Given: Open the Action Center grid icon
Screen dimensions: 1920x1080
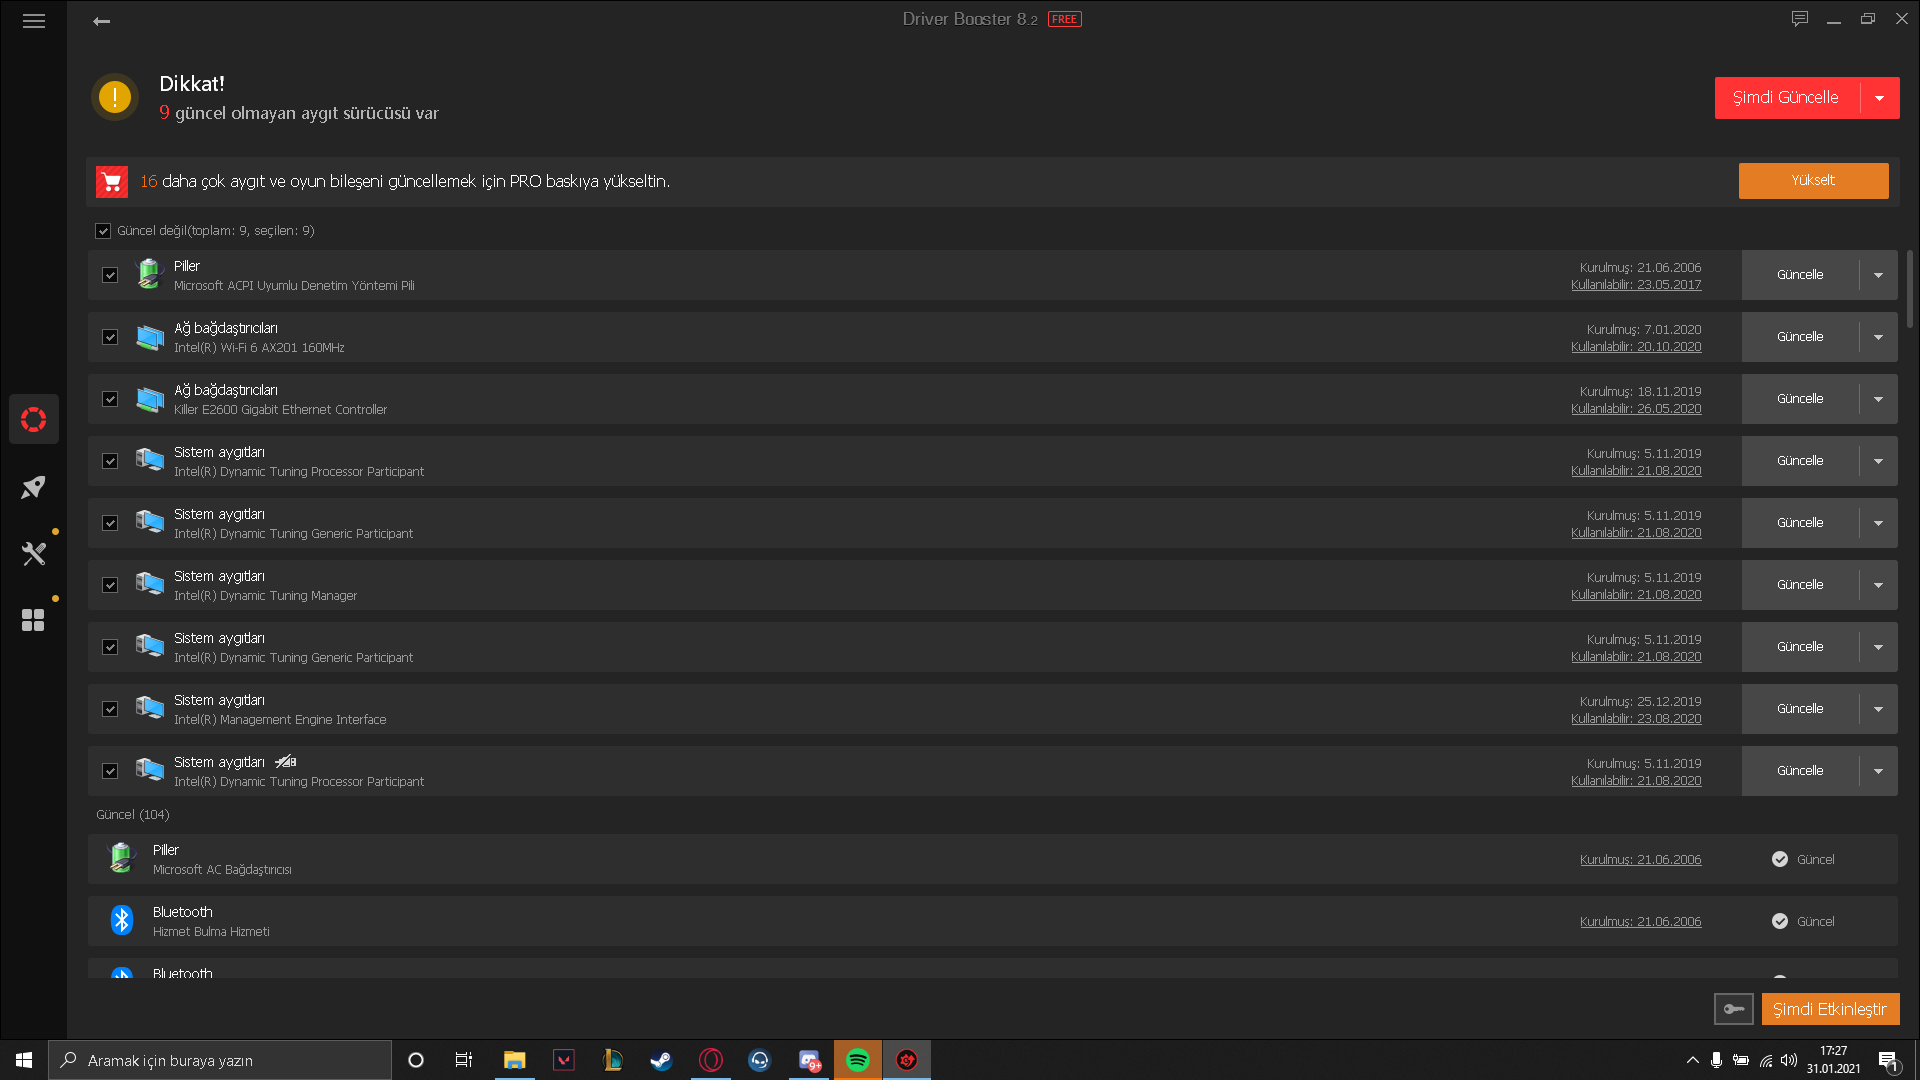Looking at the screenshot, I should coord(33,620).
